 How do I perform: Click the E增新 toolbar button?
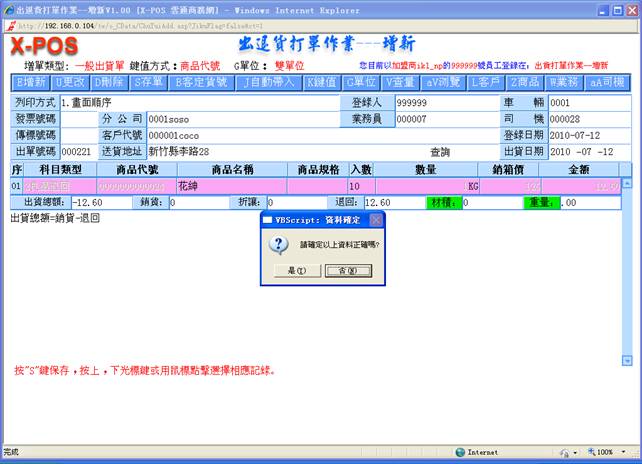(x=31, y=82)
